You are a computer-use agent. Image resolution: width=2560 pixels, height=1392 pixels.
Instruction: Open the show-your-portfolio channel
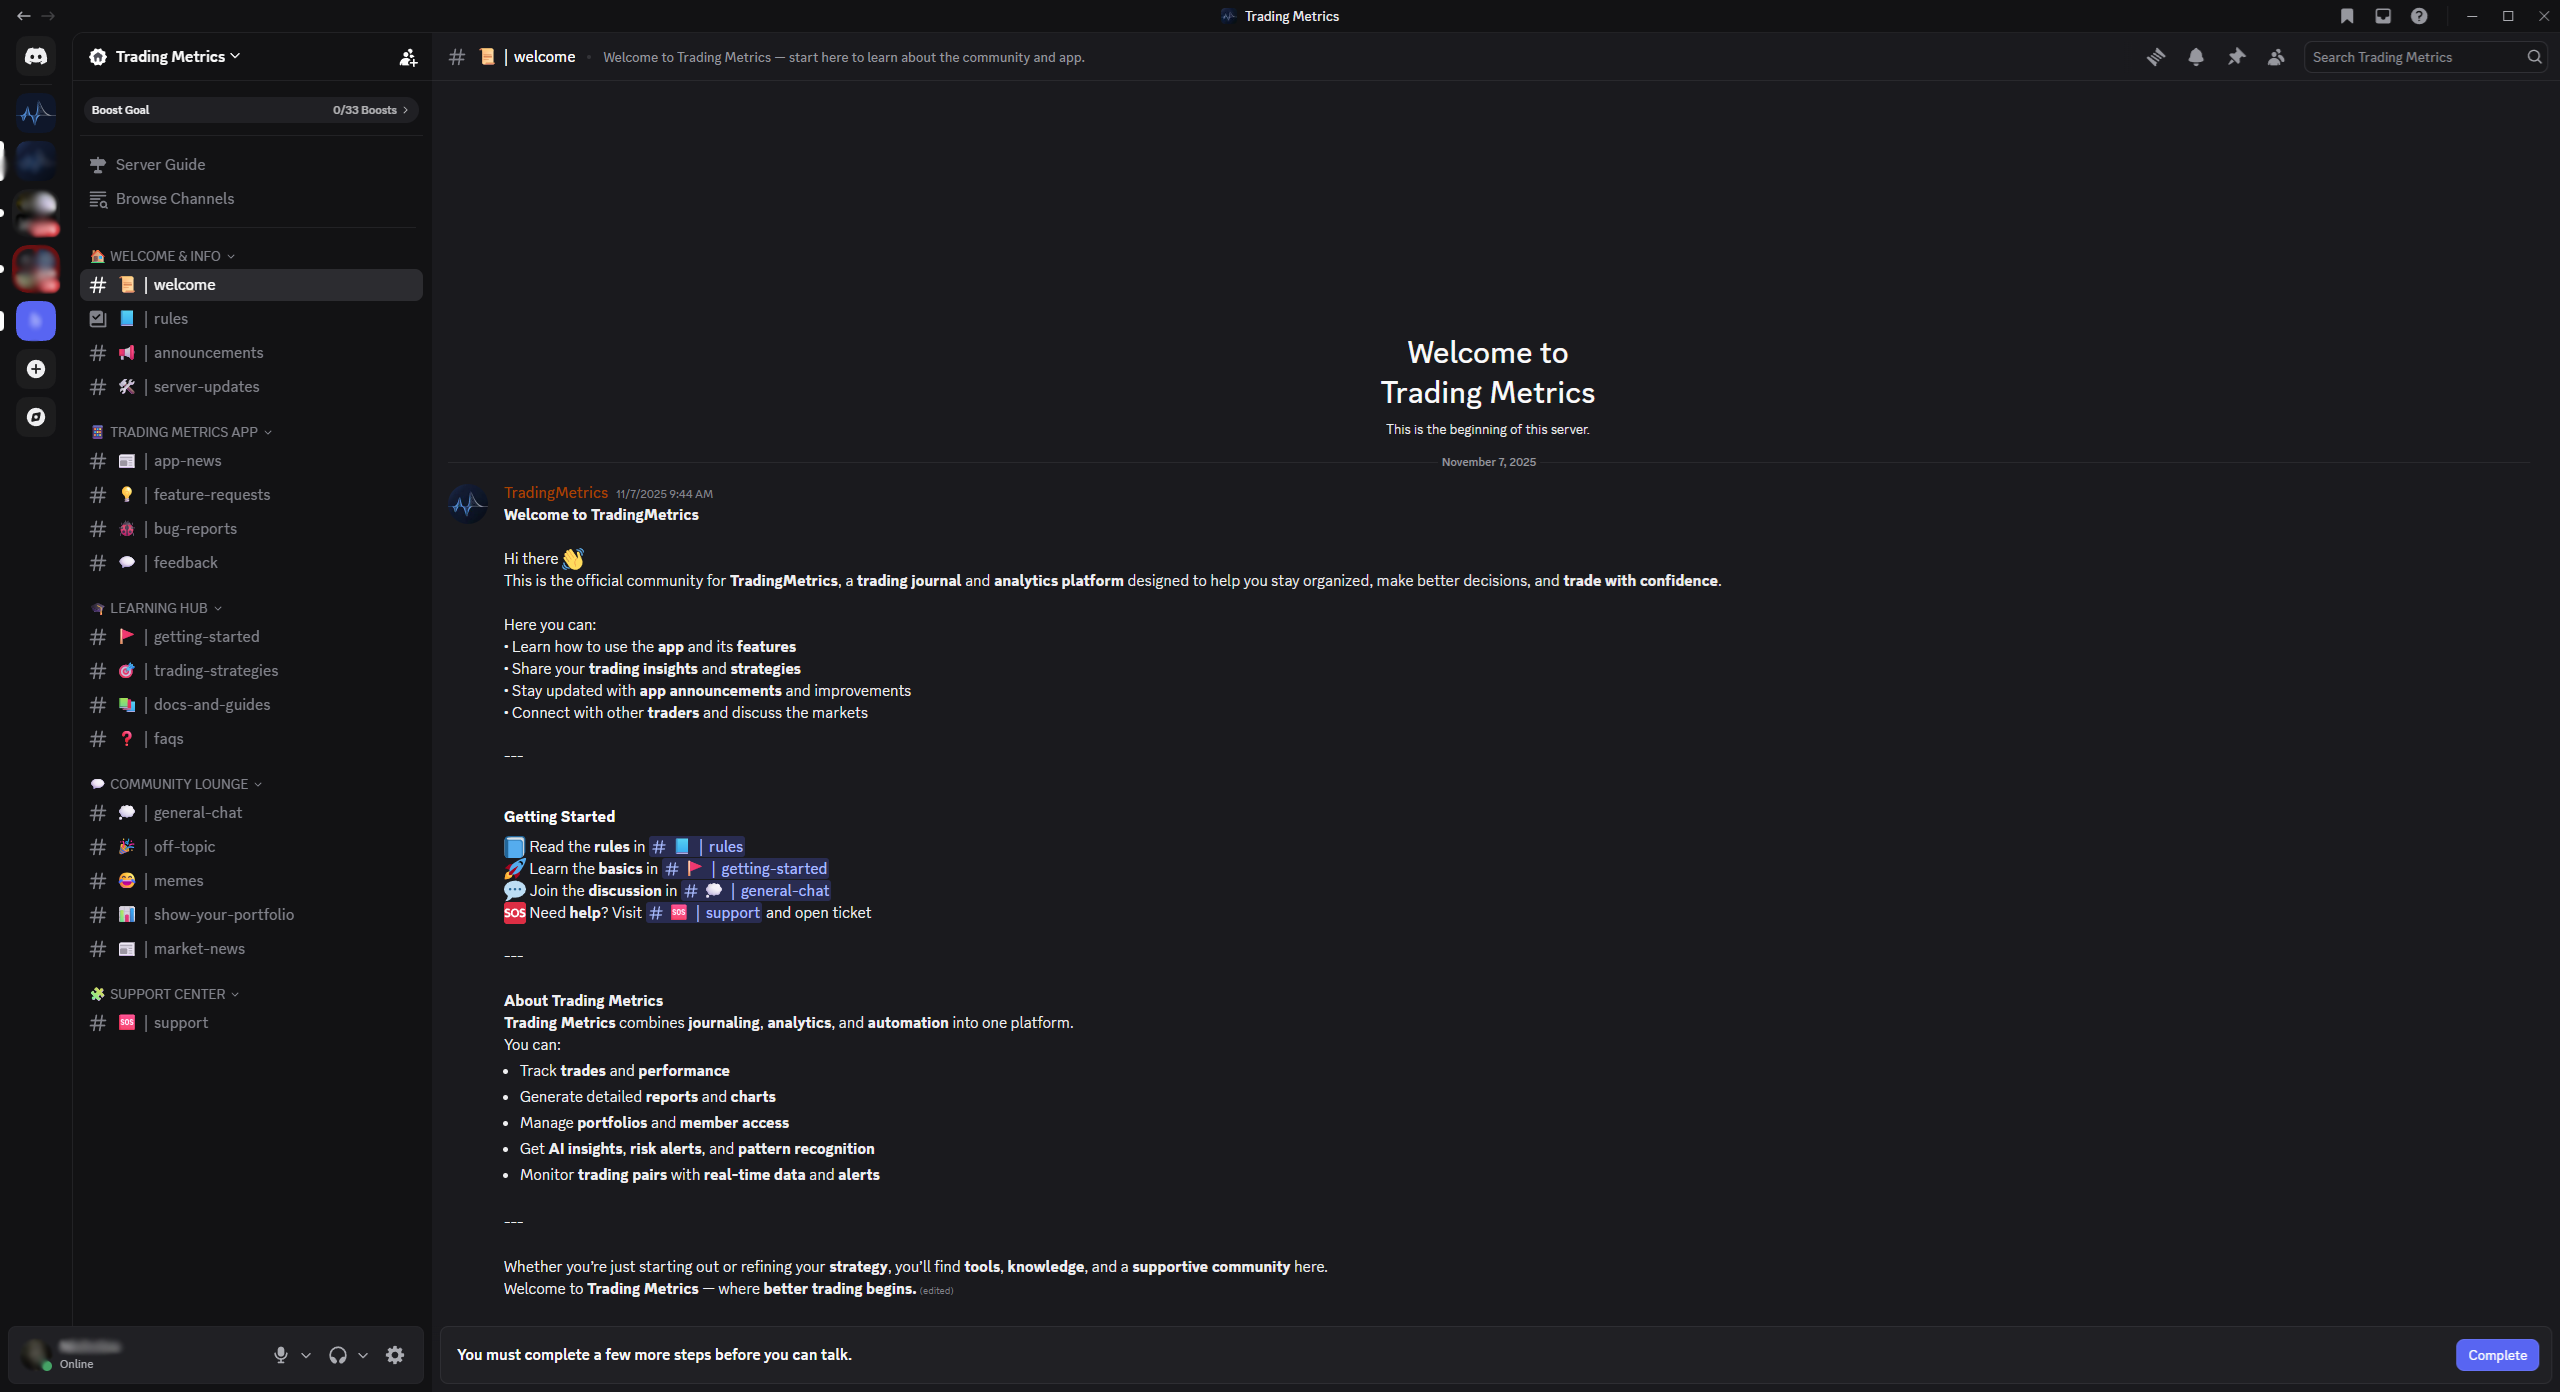click(251, 915)
